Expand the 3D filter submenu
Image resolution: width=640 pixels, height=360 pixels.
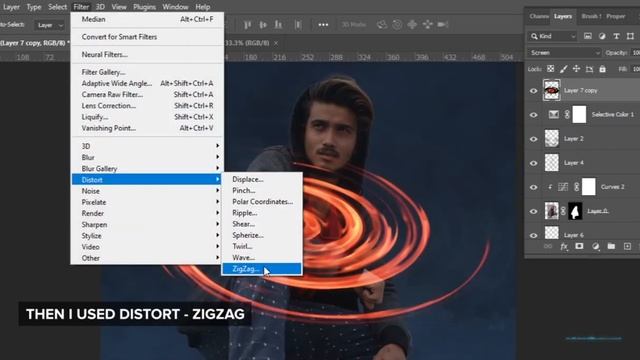click(147, 146)
